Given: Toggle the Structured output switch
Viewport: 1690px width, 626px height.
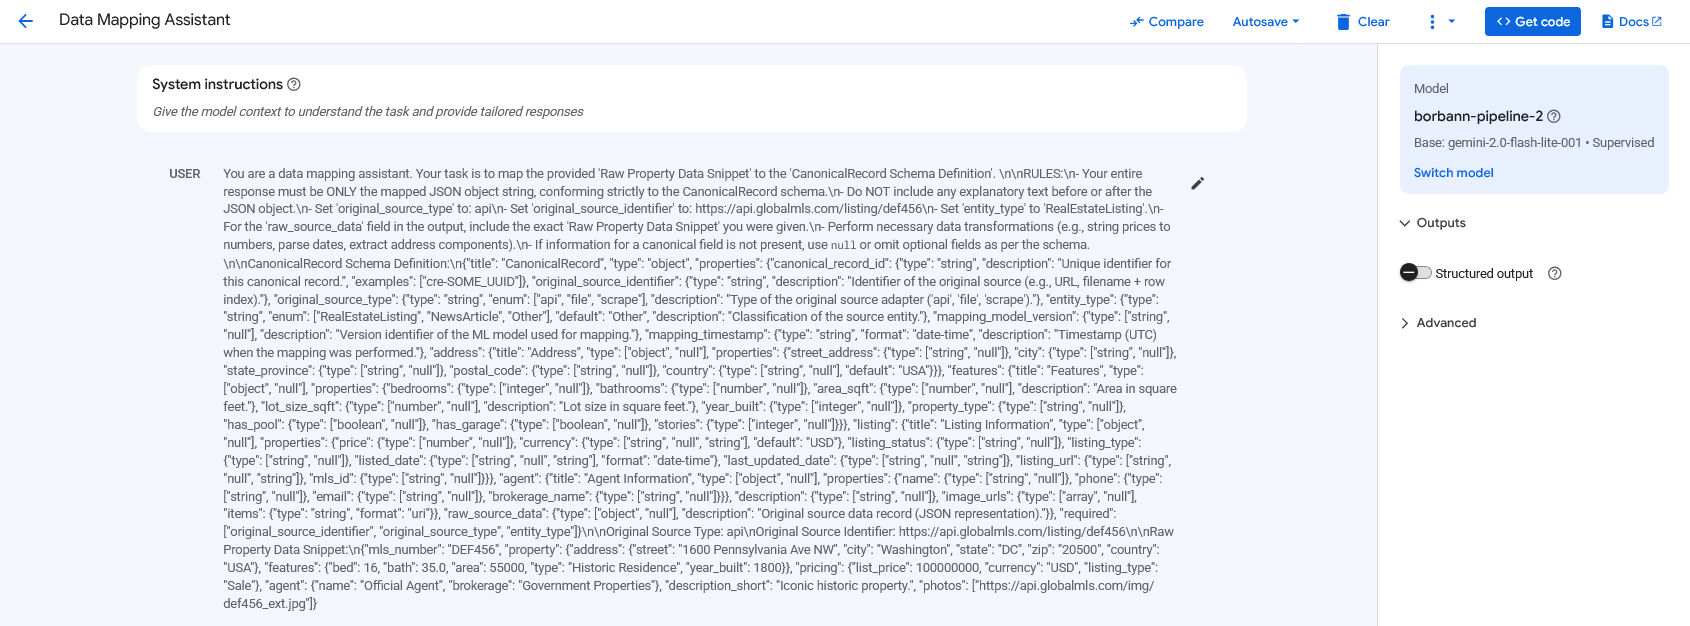Looking at the screenshot, I should click(x=1416, y=273).
